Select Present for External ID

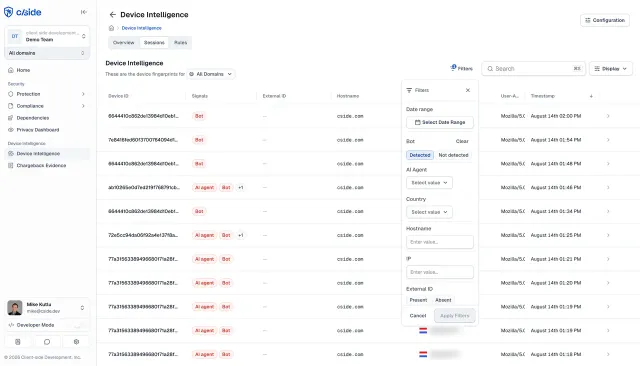(418, 300)
